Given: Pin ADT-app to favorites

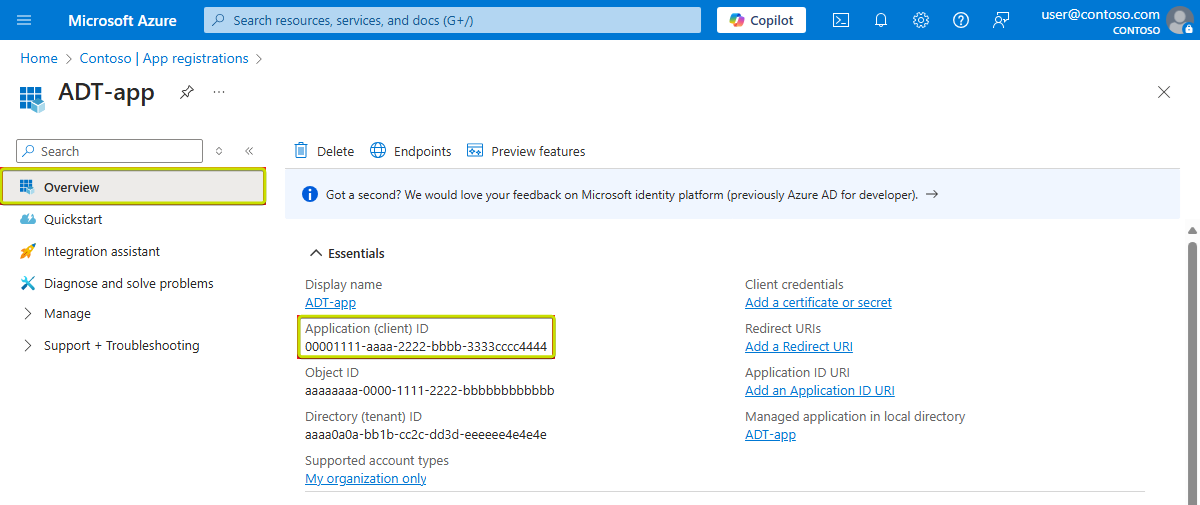Looking at the screenshot, I should tap(186, 92).
